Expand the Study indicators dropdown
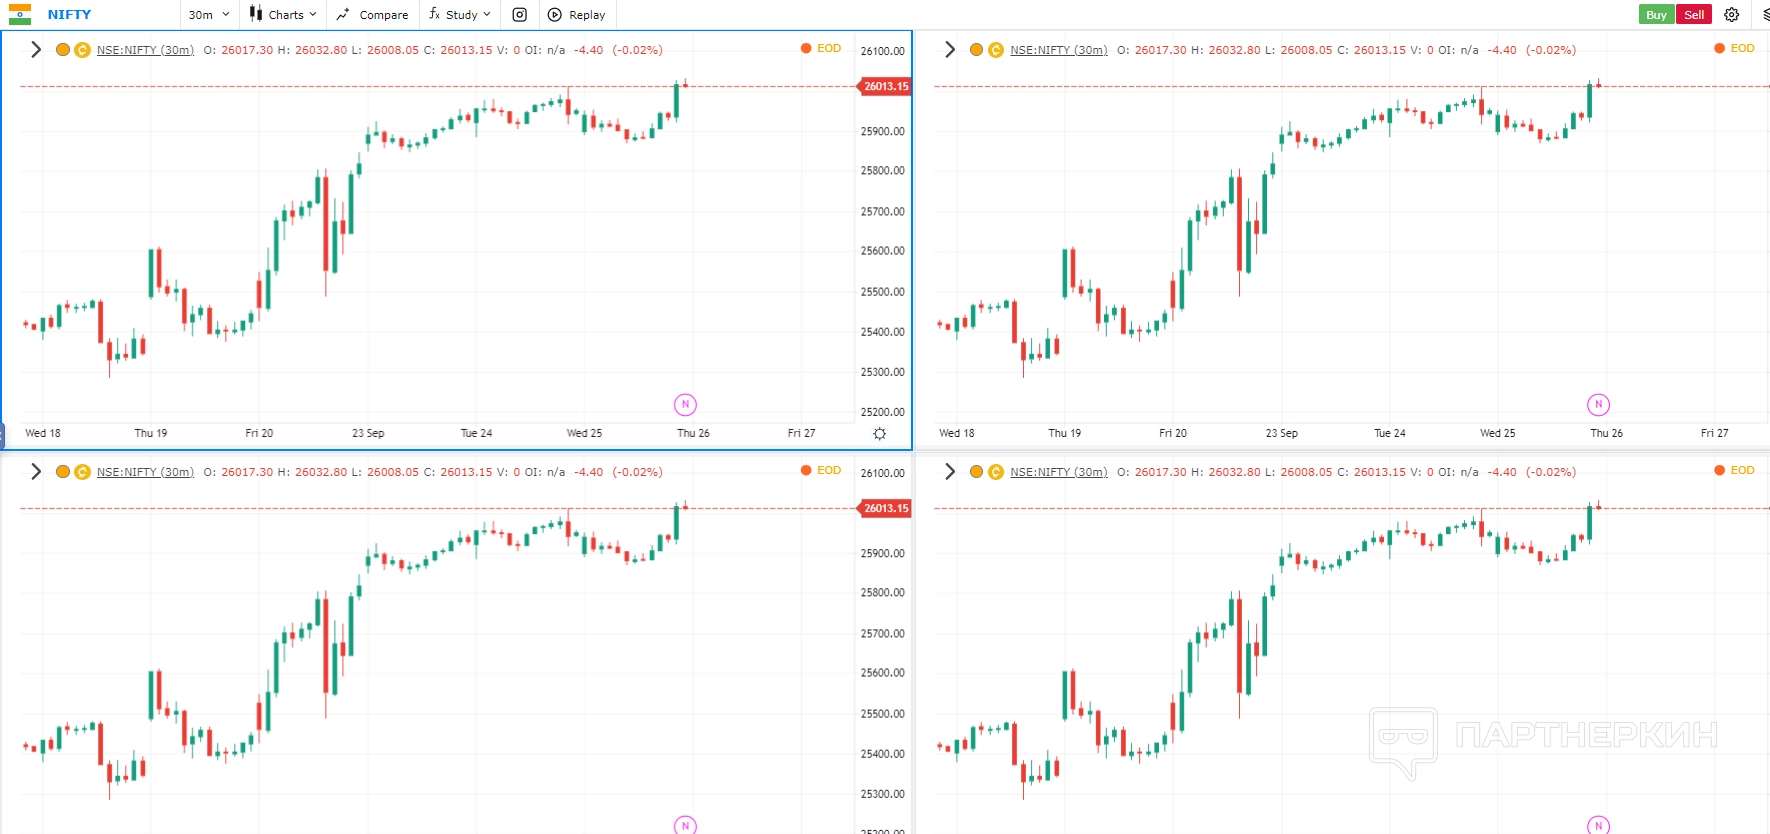This screenshot has width=1770, height=834. point(460,15)
